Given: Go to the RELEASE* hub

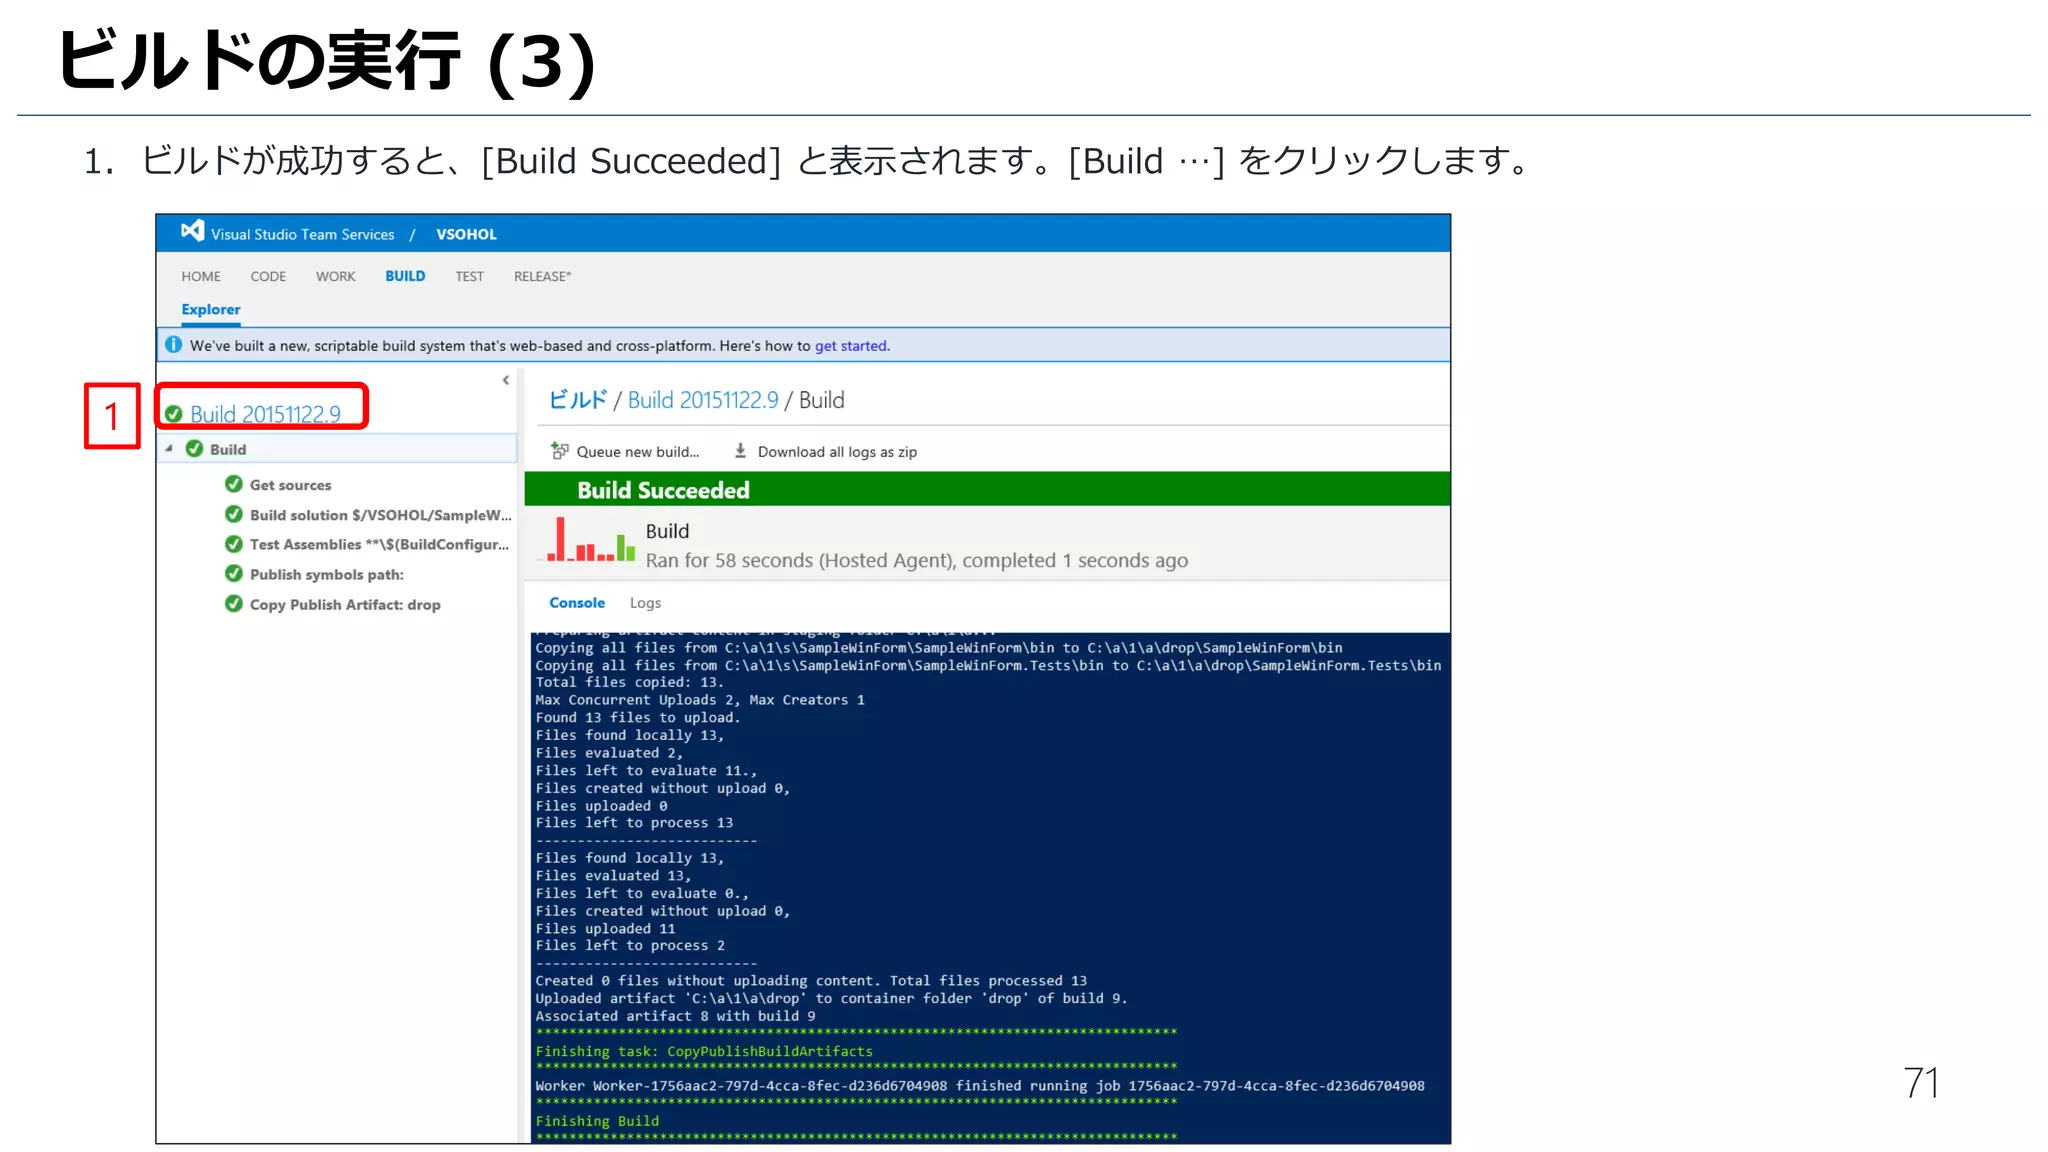Looking at the screenshot, I should tap(542, 276).
